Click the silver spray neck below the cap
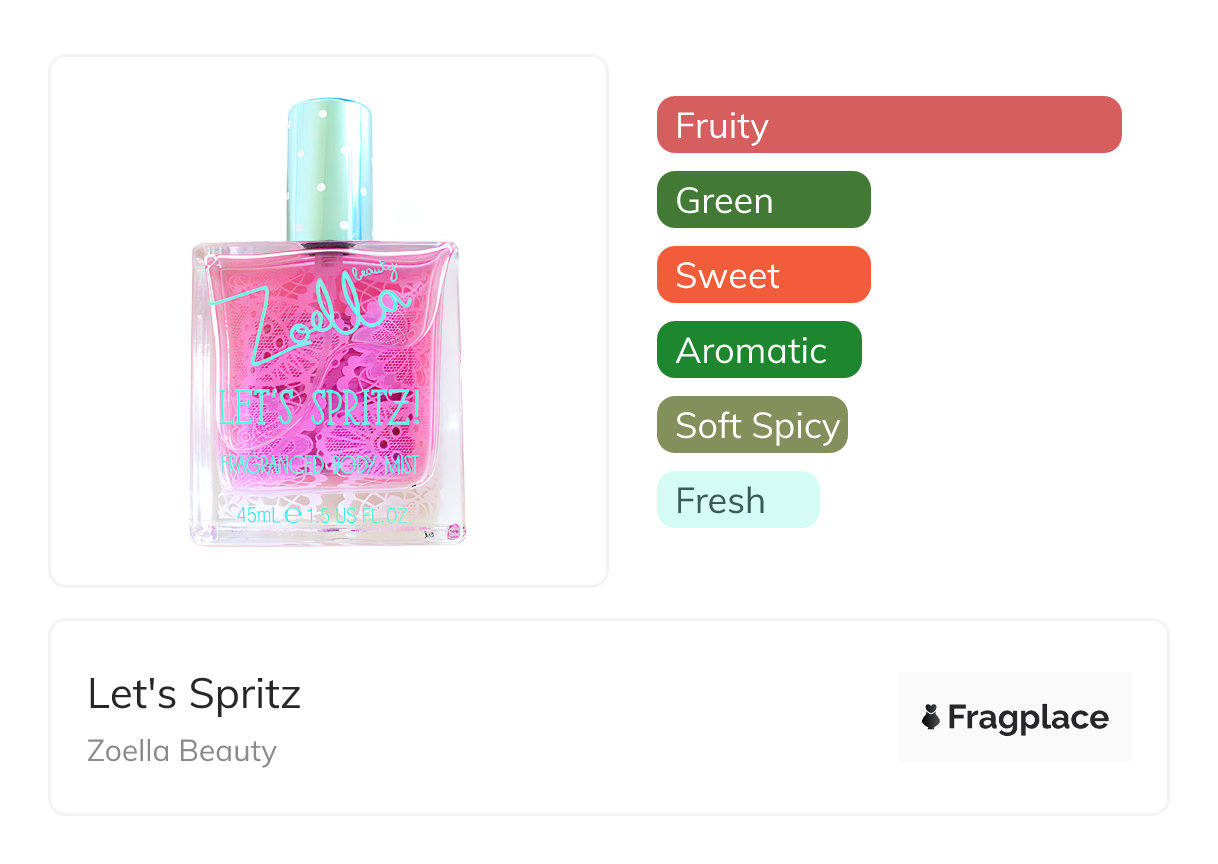1218x864 pixels. tap(330, 242)
